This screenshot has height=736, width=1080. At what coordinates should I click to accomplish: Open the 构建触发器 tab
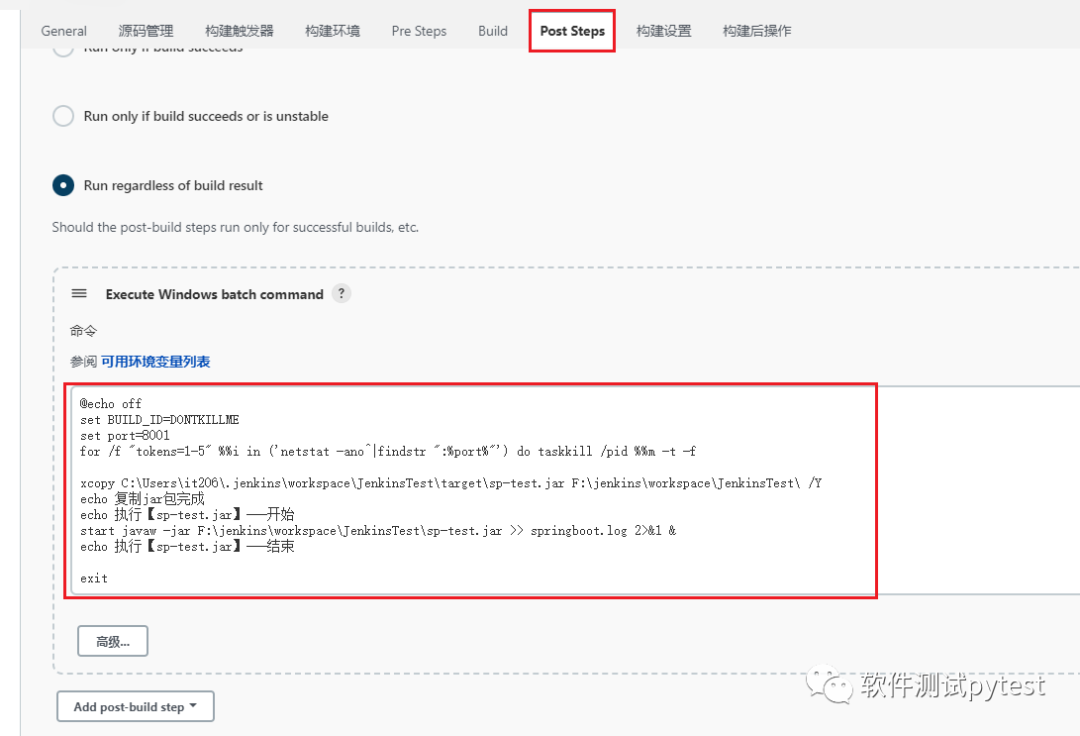239,31
